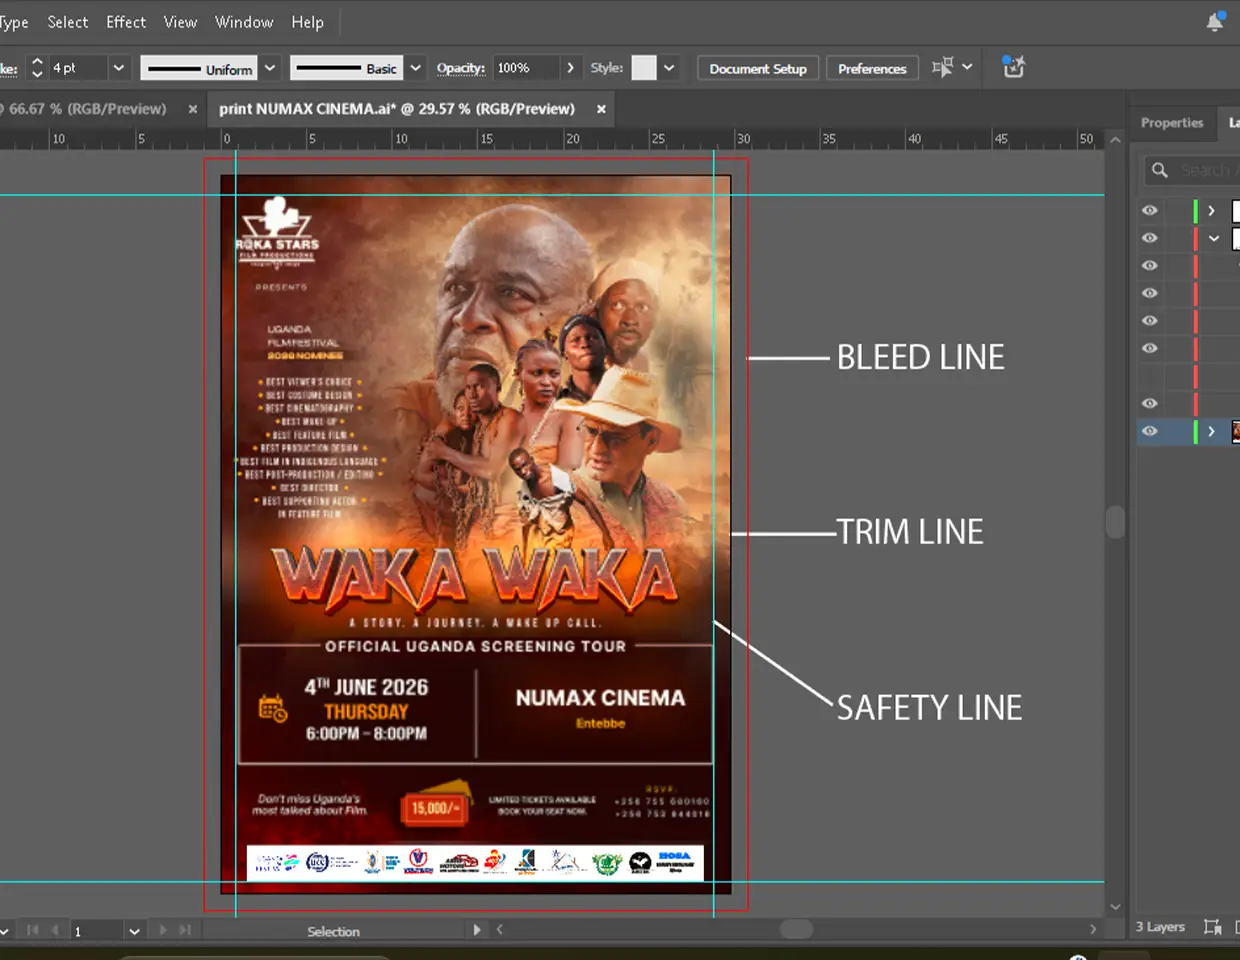Image resolution: width=1240 pixels, height=960 pixels.
Task: Switch to the Properties panel tab
Action: [x=1172, y=122]
